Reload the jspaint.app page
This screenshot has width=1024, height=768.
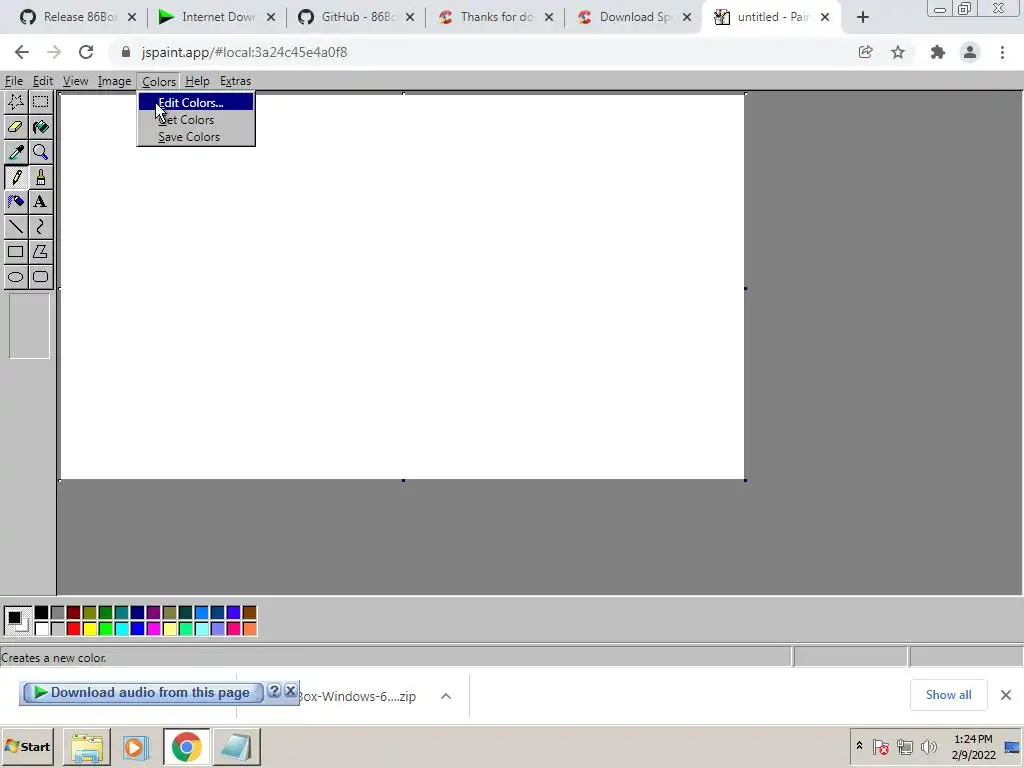[x=86, y=52]
